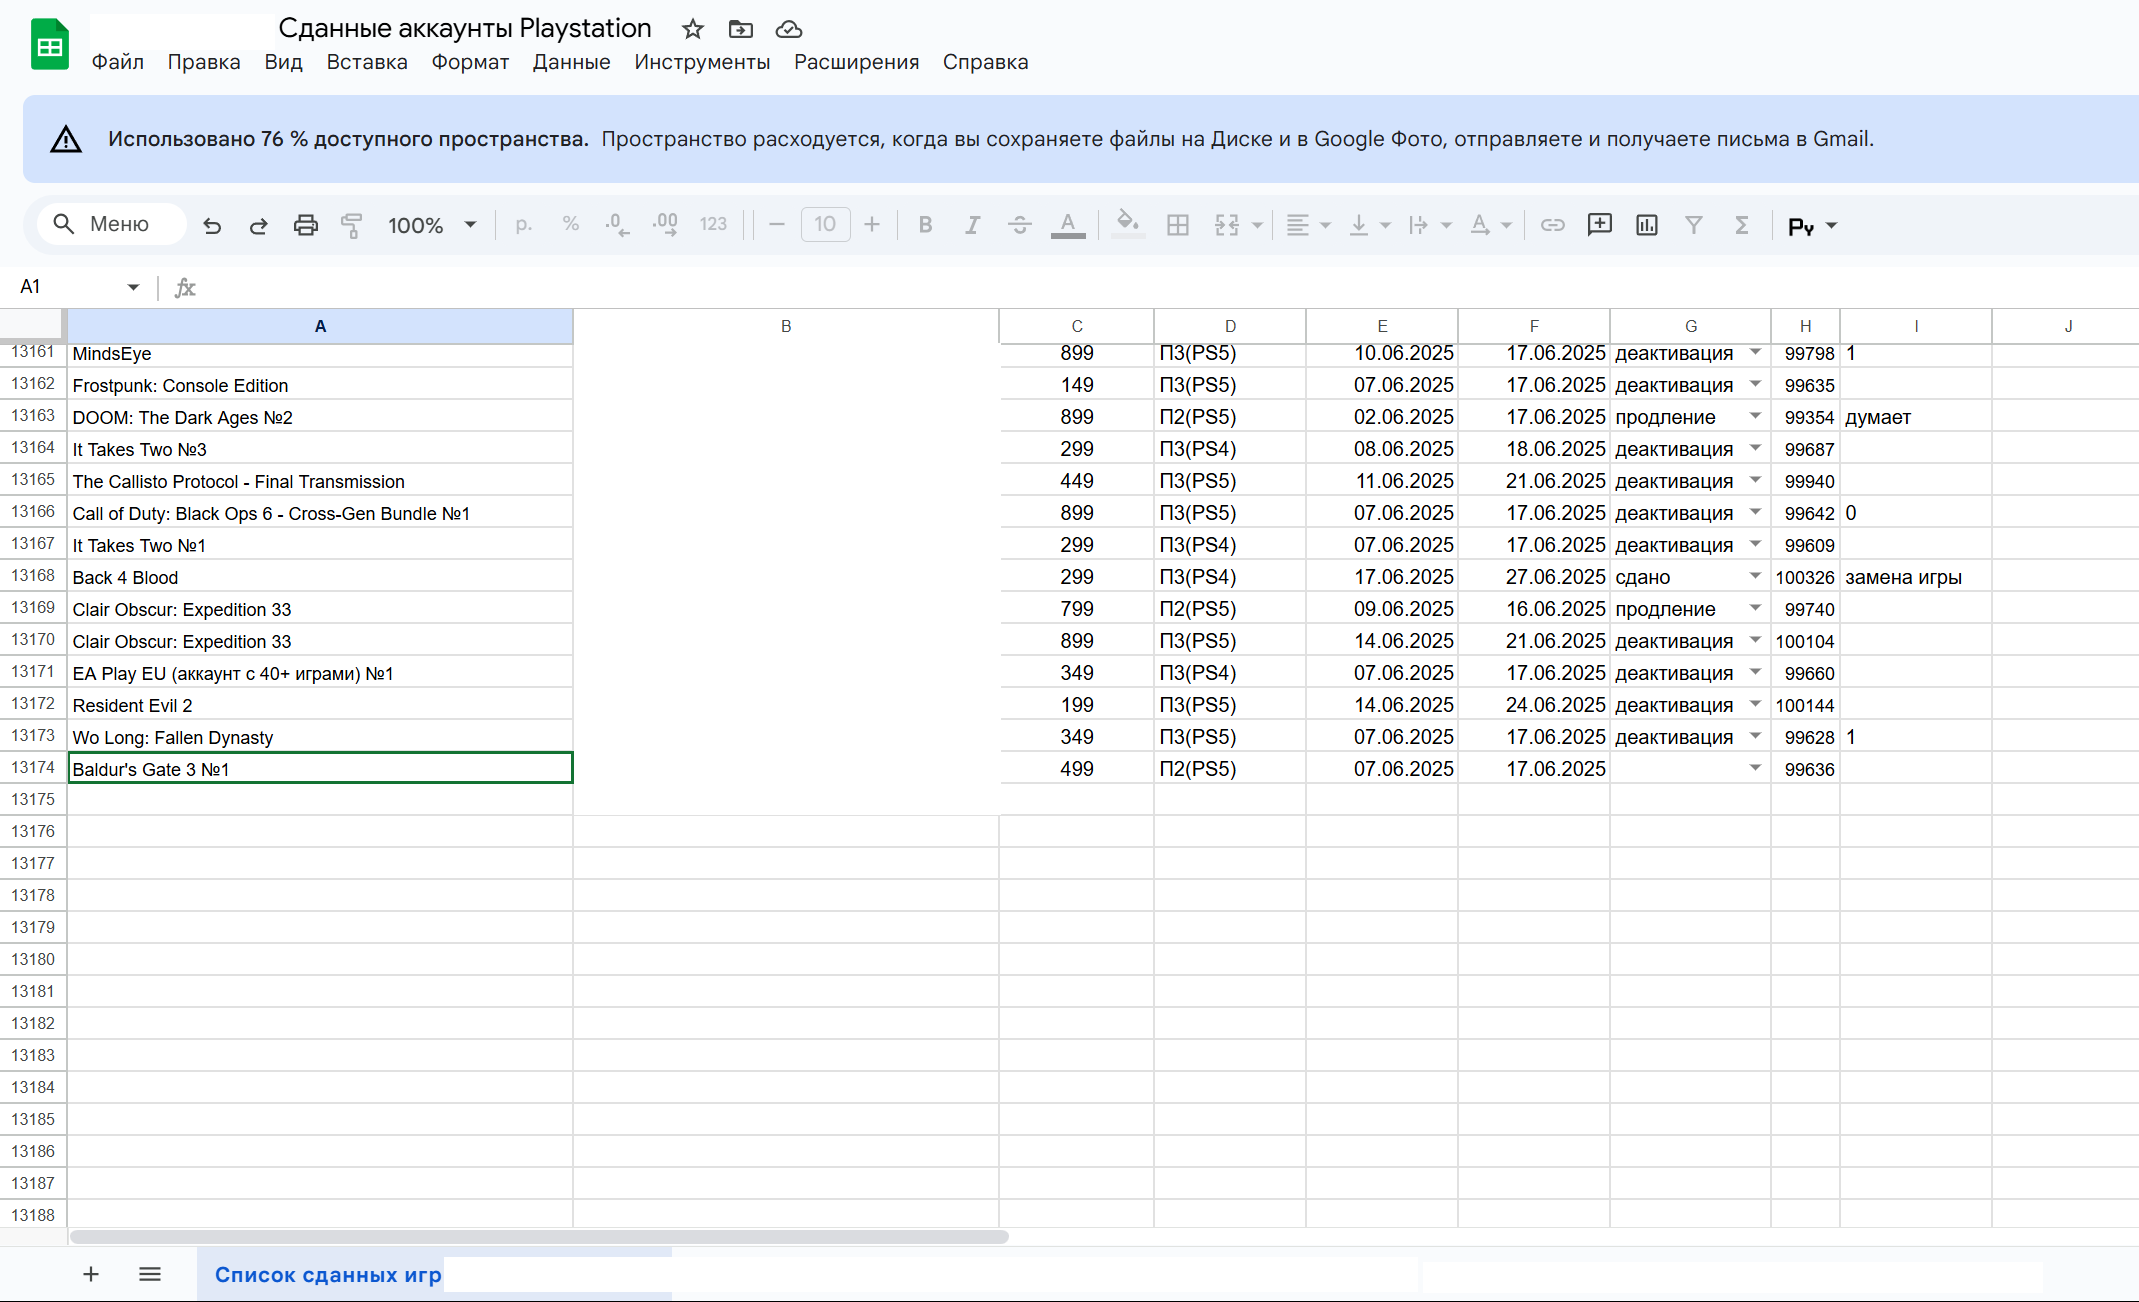Open merge cells options arrow
This screenshot has width=2139, height=1302.
tap(1257, 226)
